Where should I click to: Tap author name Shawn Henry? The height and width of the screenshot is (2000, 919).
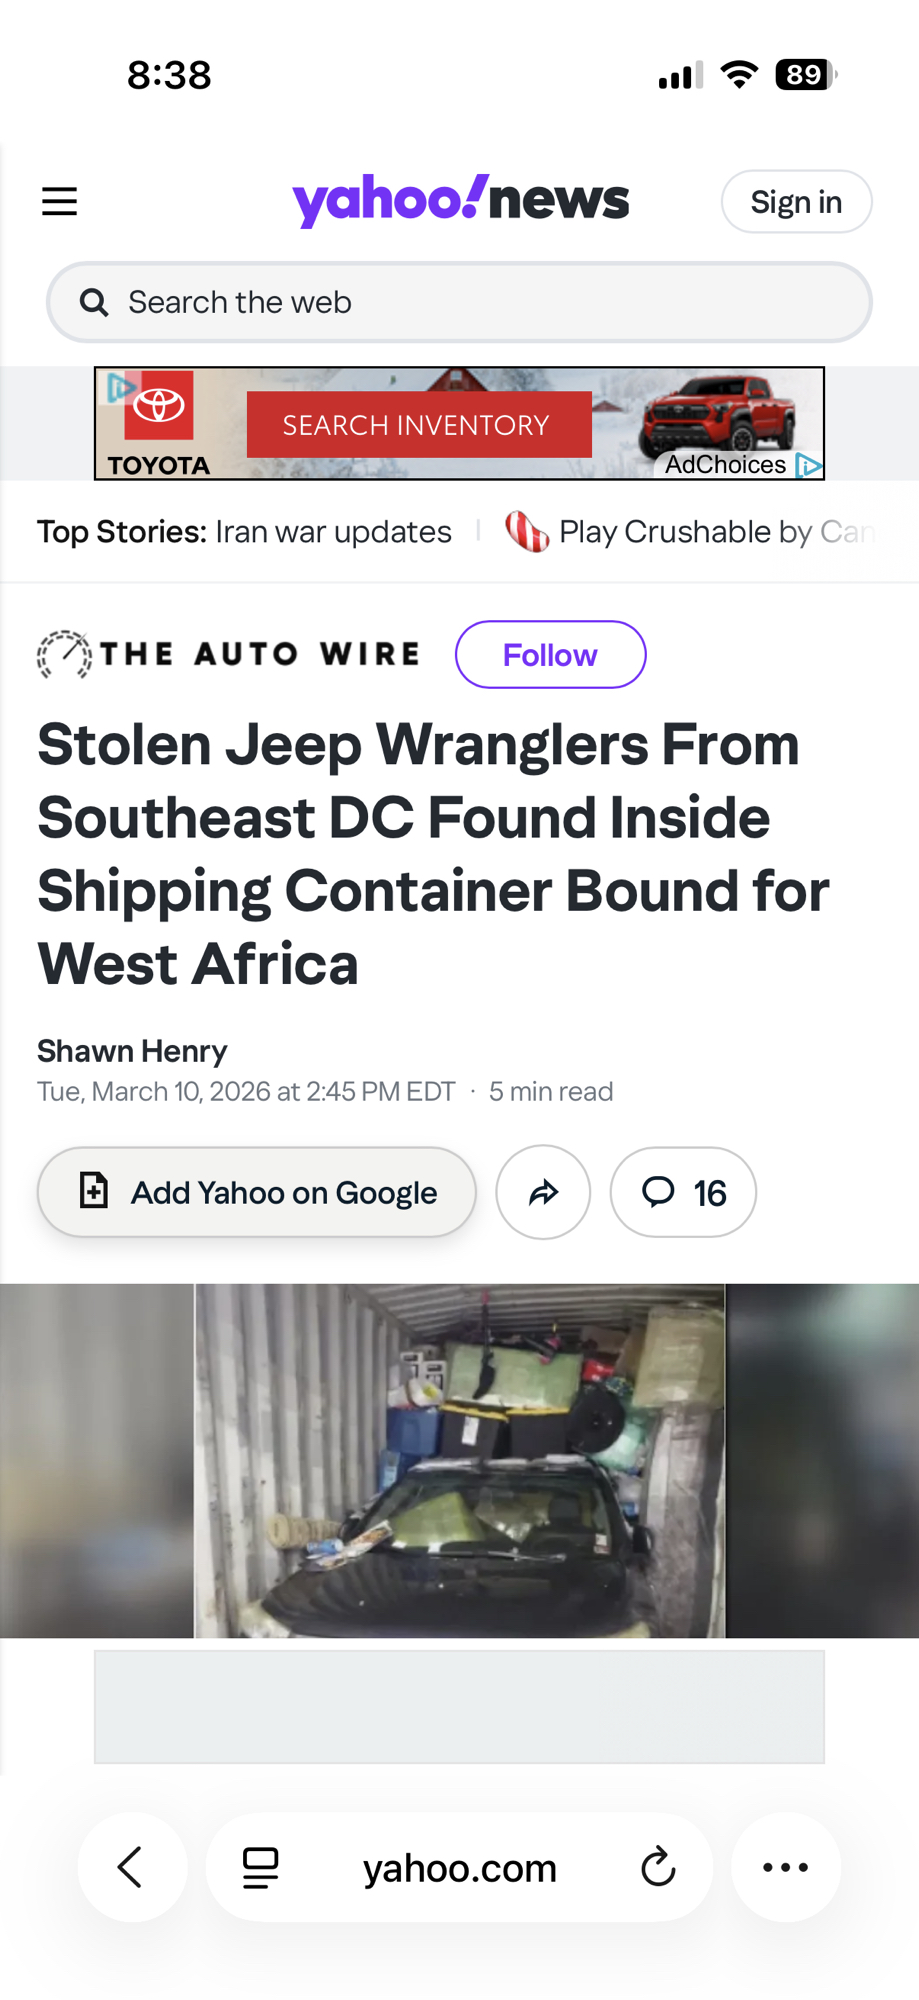point(132,1051)
